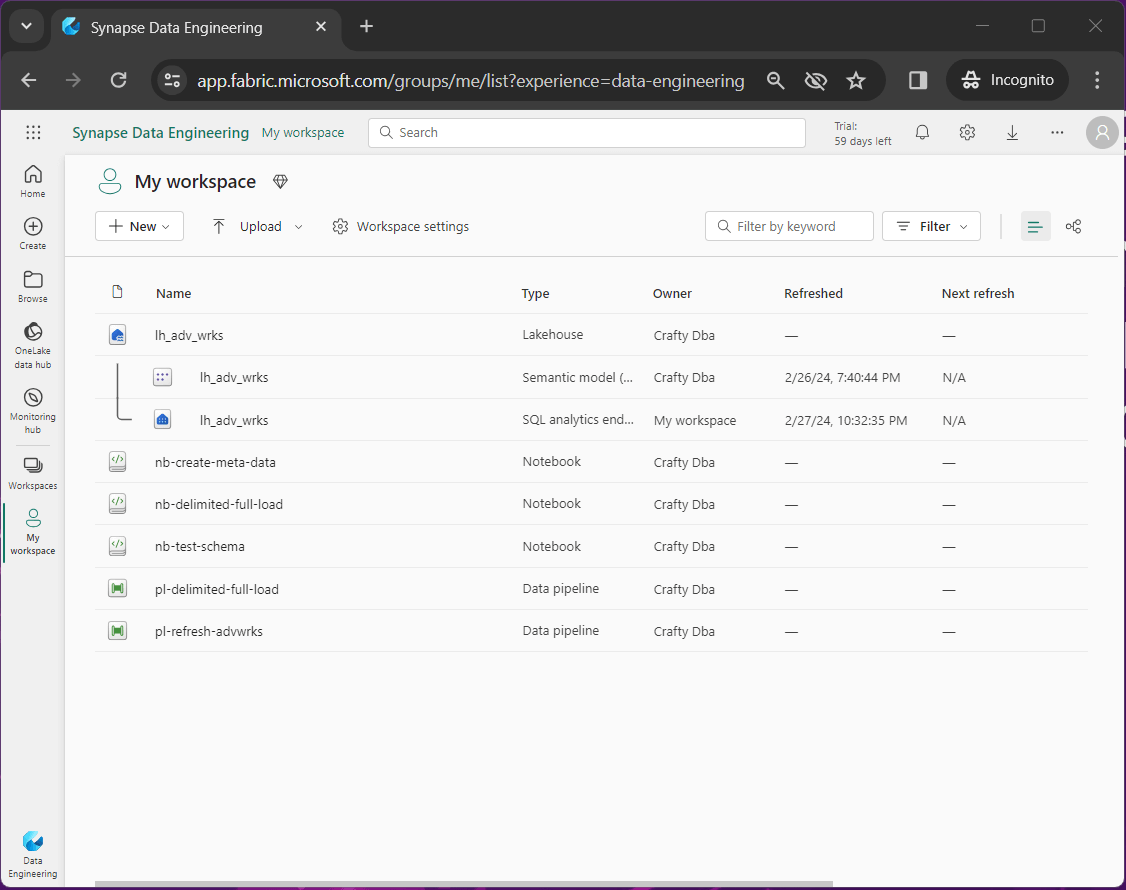Toggle the browser side panel button
The width and height of the screenshot is (1126, 890).
click(917, 81)
